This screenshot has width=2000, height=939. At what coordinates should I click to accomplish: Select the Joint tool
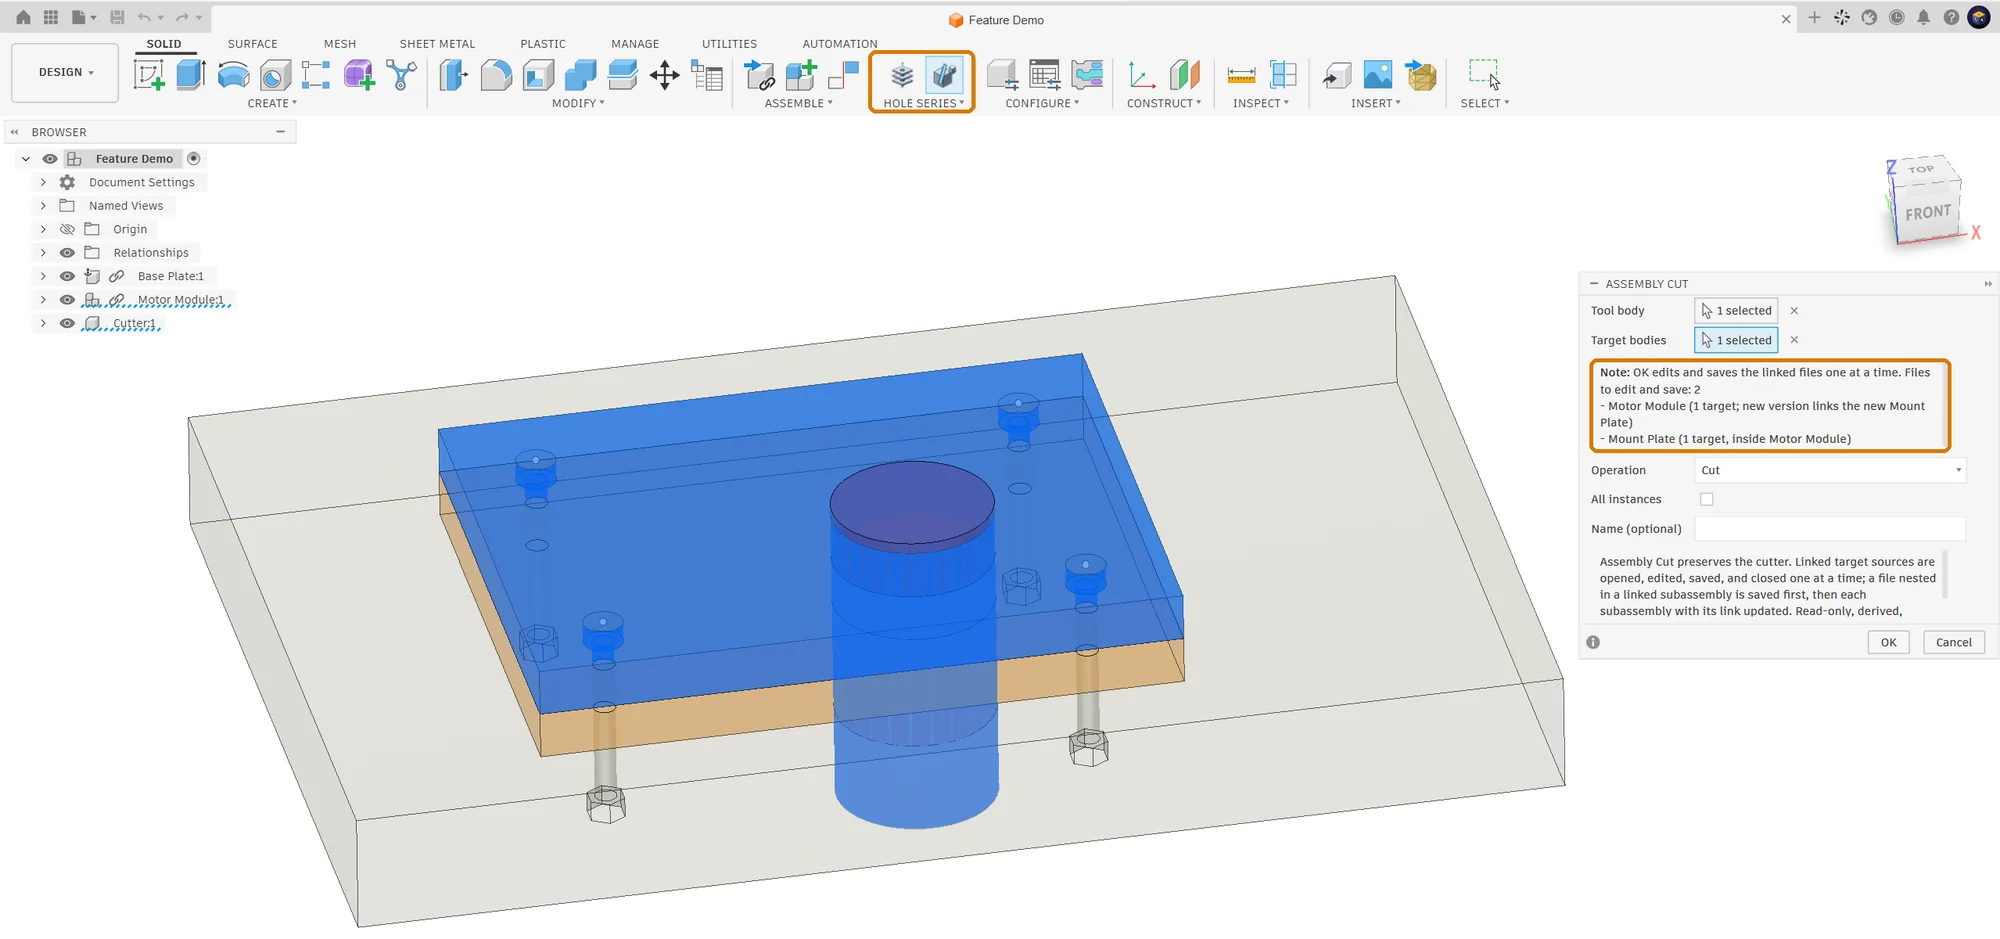[844, 75]
